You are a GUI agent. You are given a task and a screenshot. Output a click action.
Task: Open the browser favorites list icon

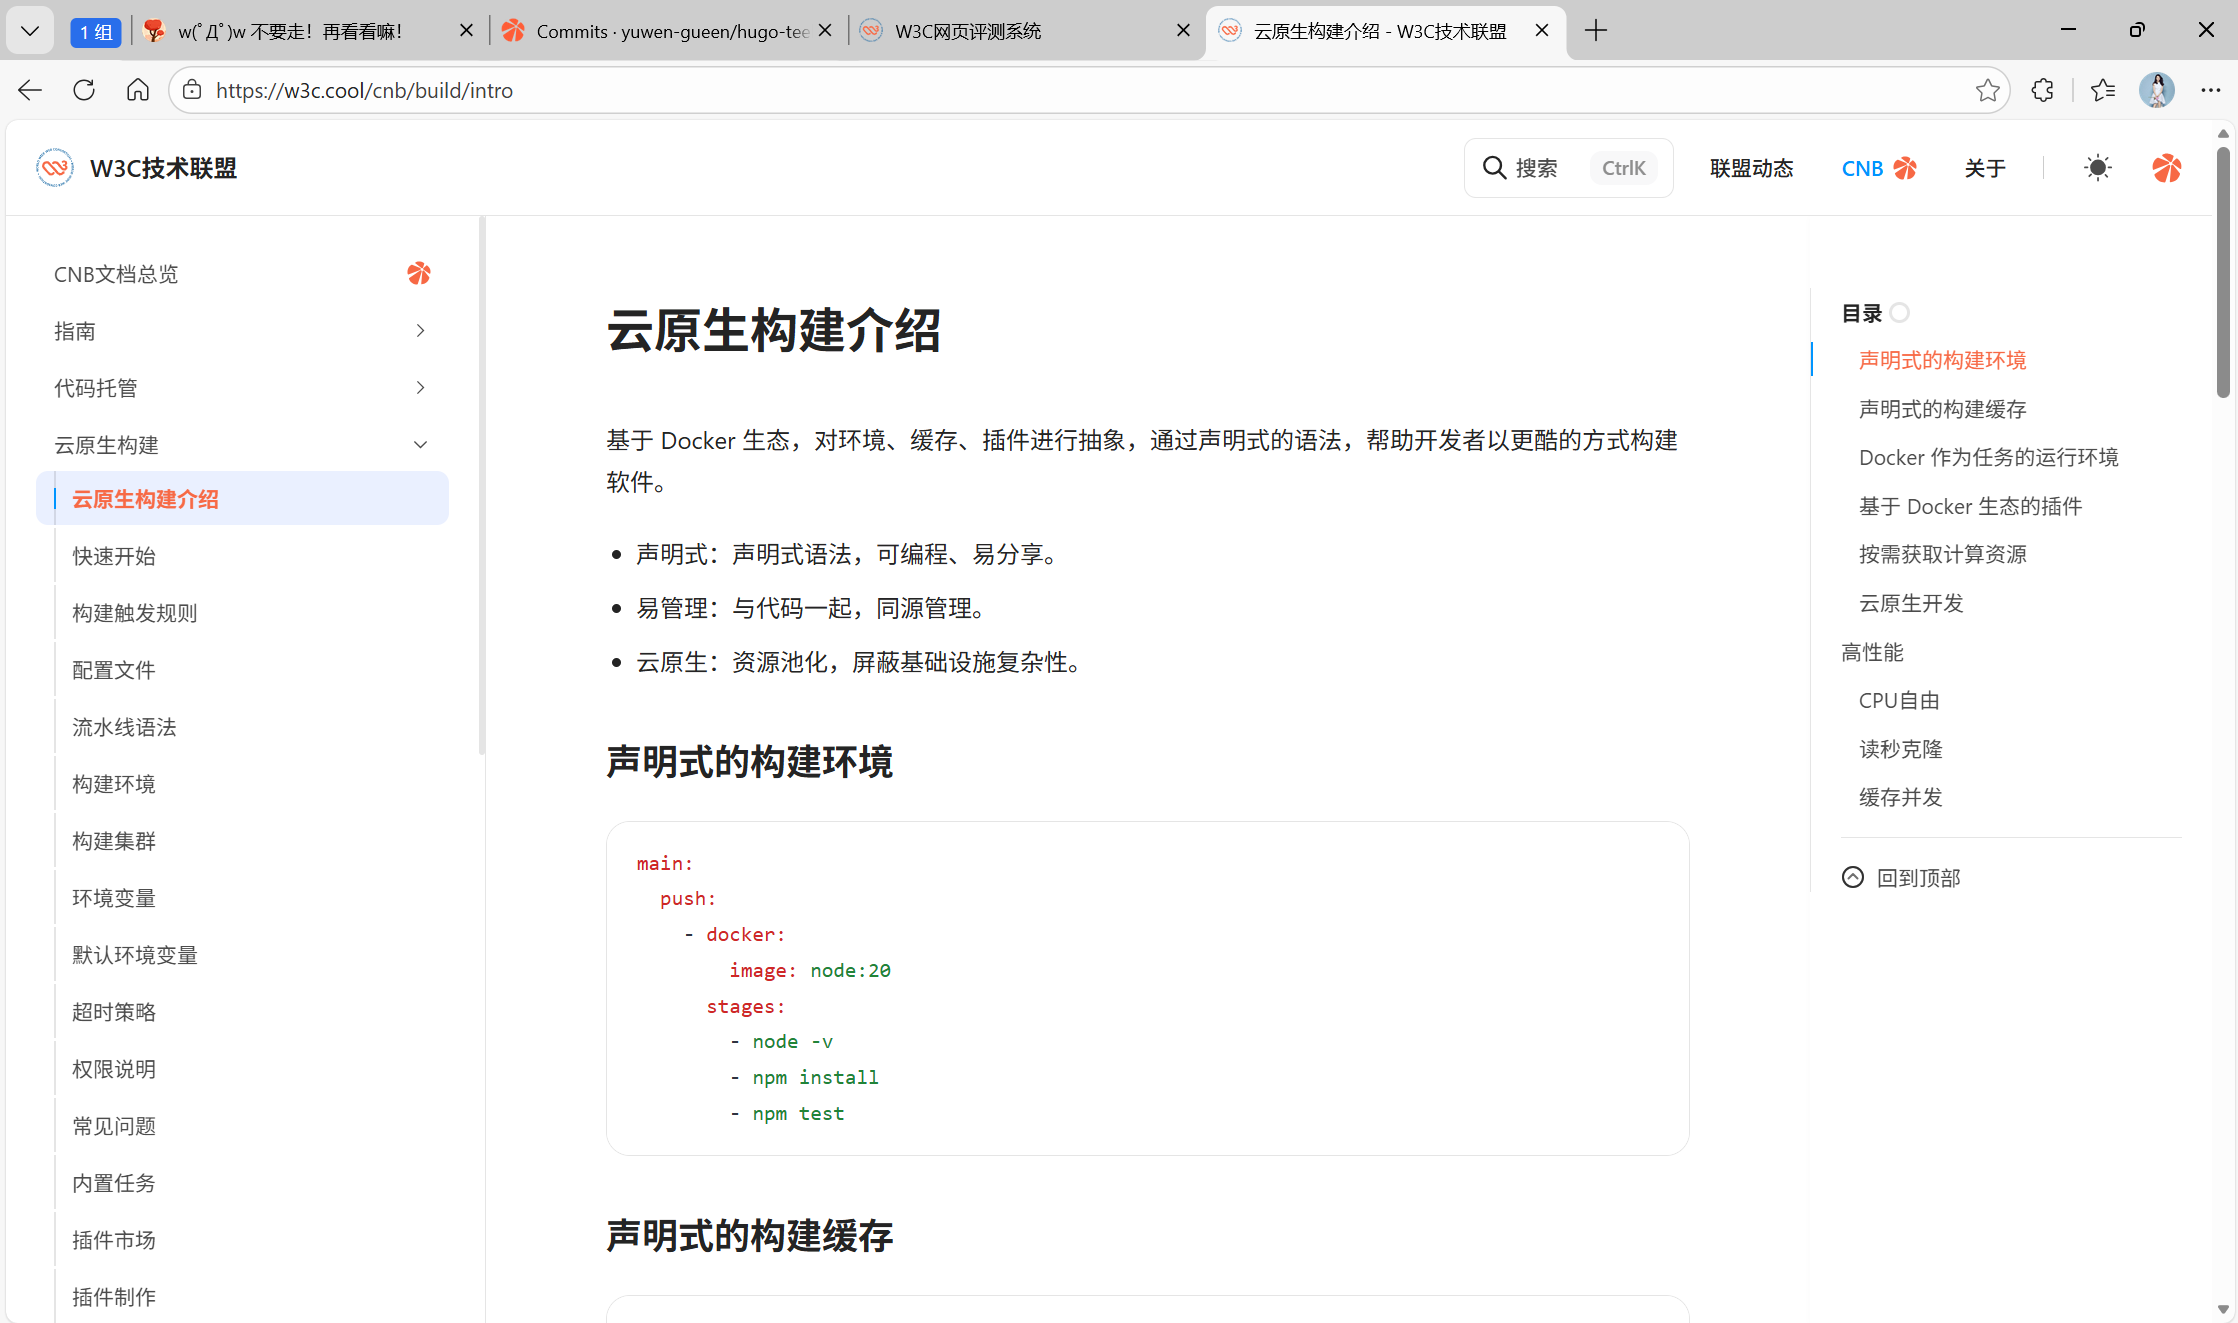pos(2102,90)
